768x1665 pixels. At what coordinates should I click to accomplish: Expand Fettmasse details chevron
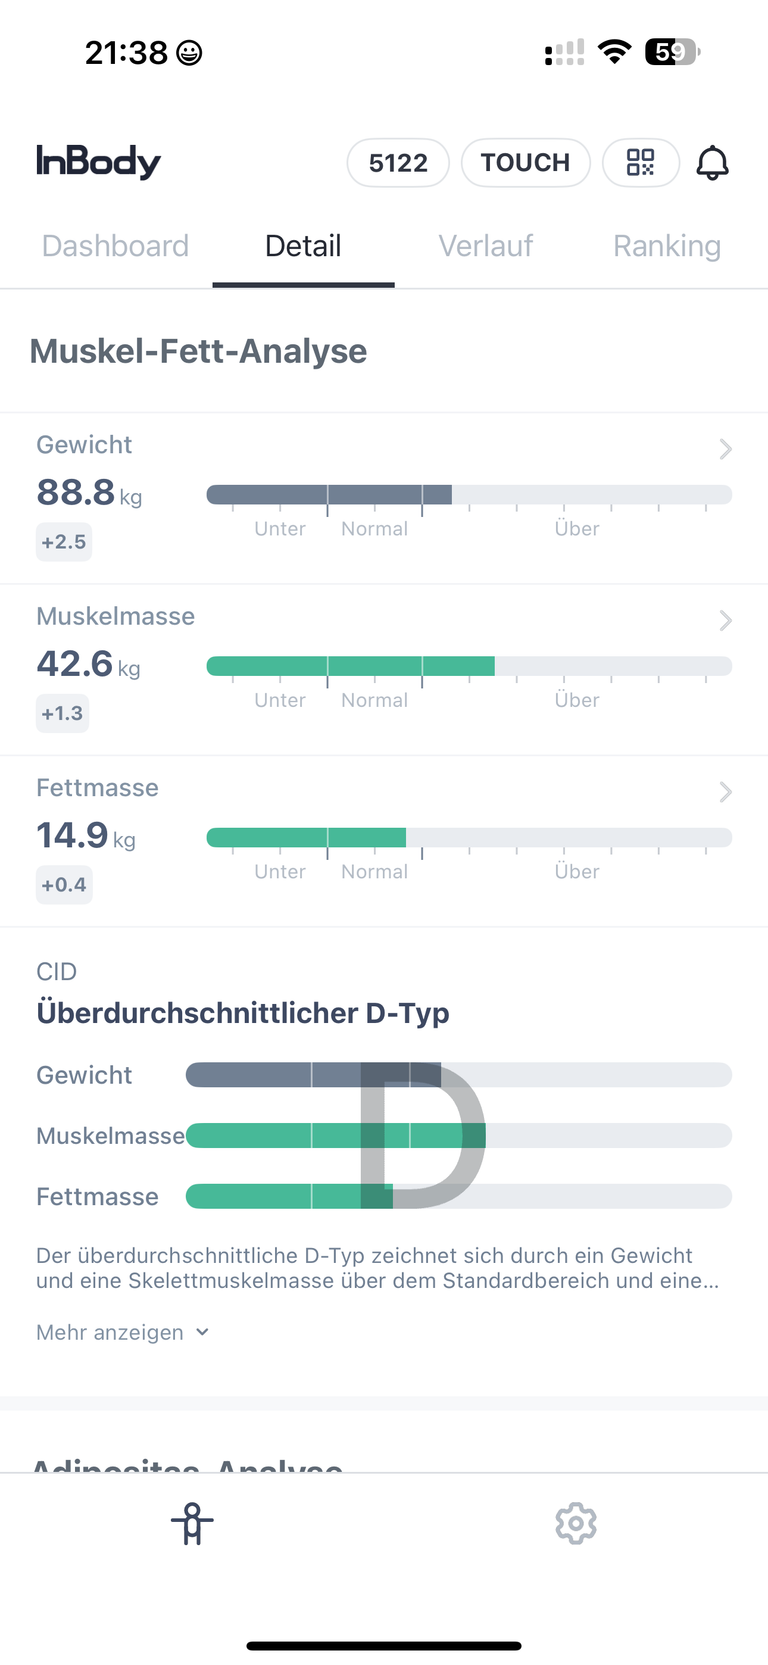coord(726,792)
